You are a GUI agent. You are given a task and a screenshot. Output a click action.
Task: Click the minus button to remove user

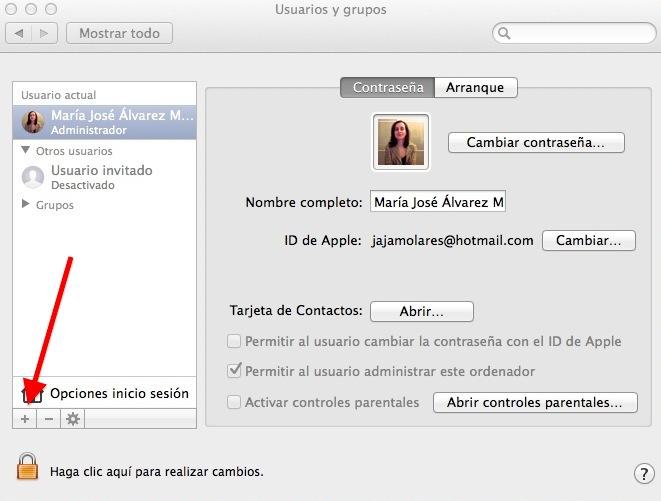coord(48,419)
